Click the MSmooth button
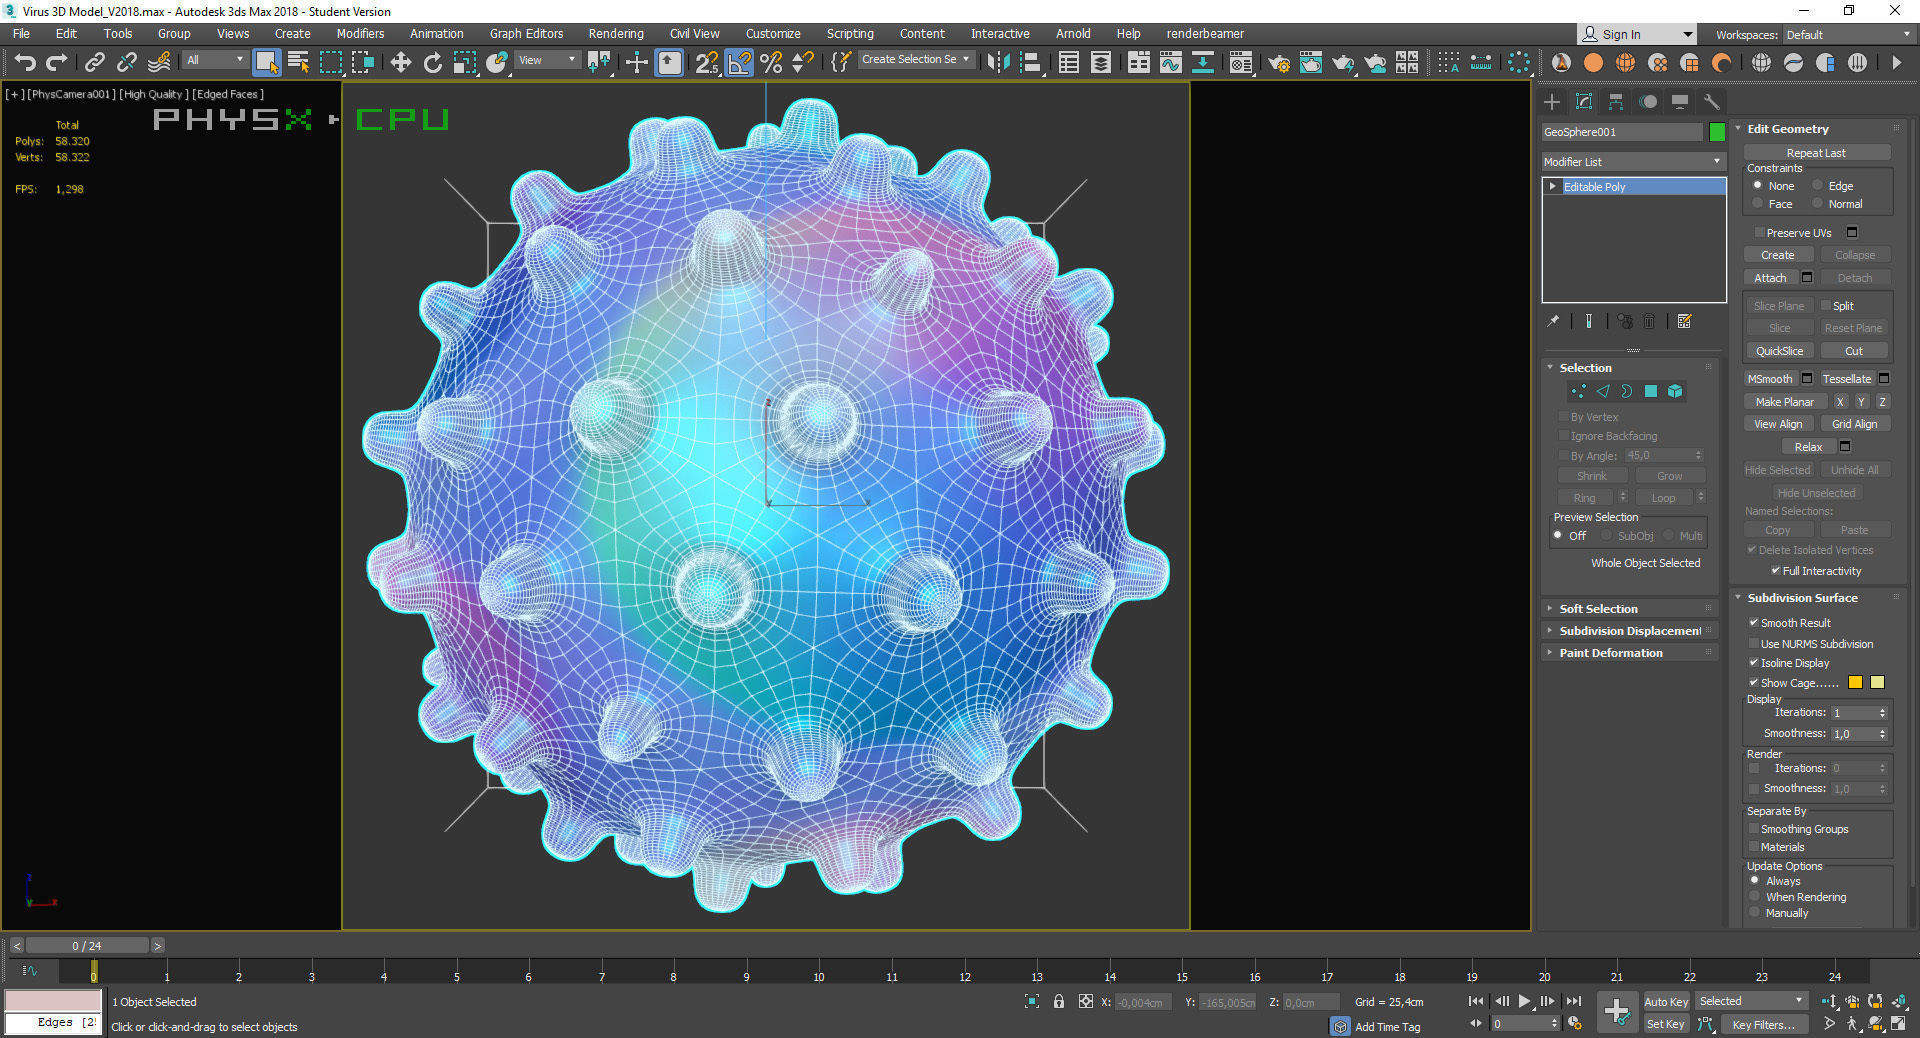Screen dimensions: 1920x1038 click(x=1770, y=379)
